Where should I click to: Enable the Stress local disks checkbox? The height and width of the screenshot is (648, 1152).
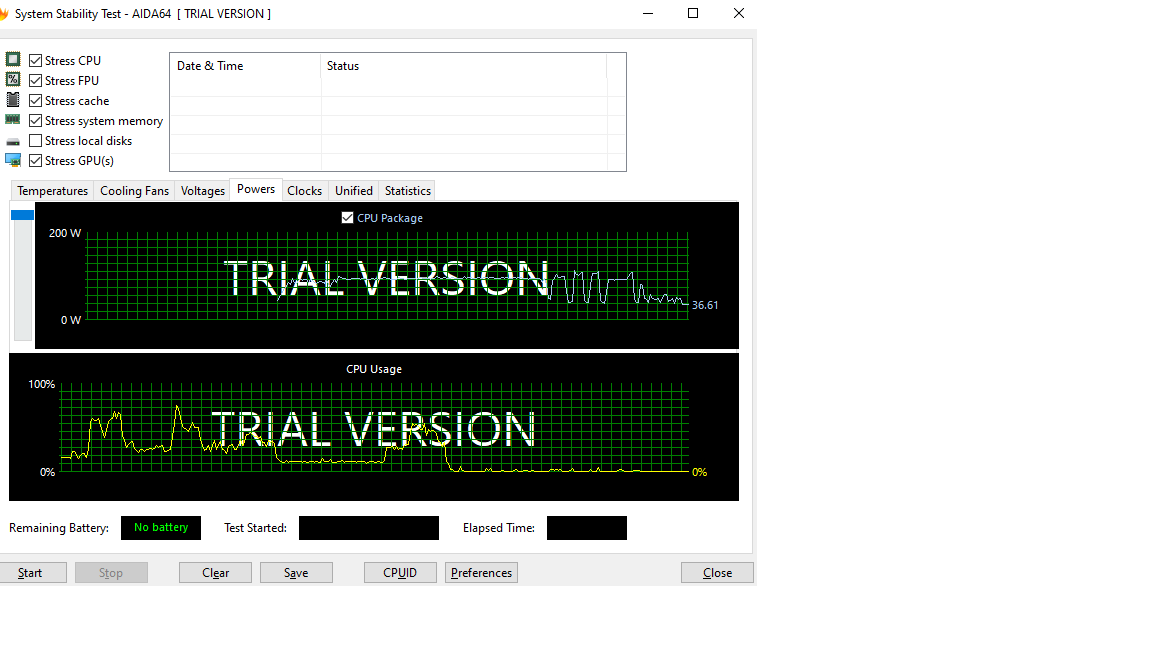click(x=35, y=140)
